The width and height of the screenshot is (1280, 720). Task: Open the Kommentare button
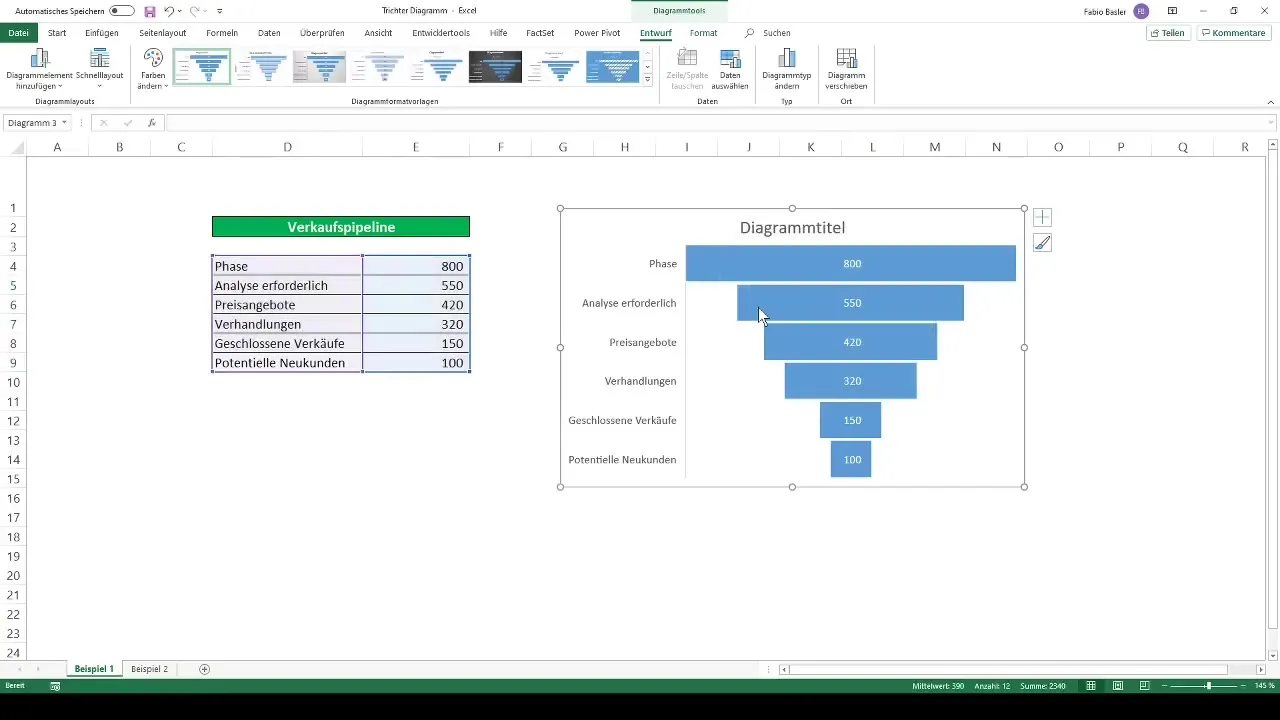(x=1234, y=33)
